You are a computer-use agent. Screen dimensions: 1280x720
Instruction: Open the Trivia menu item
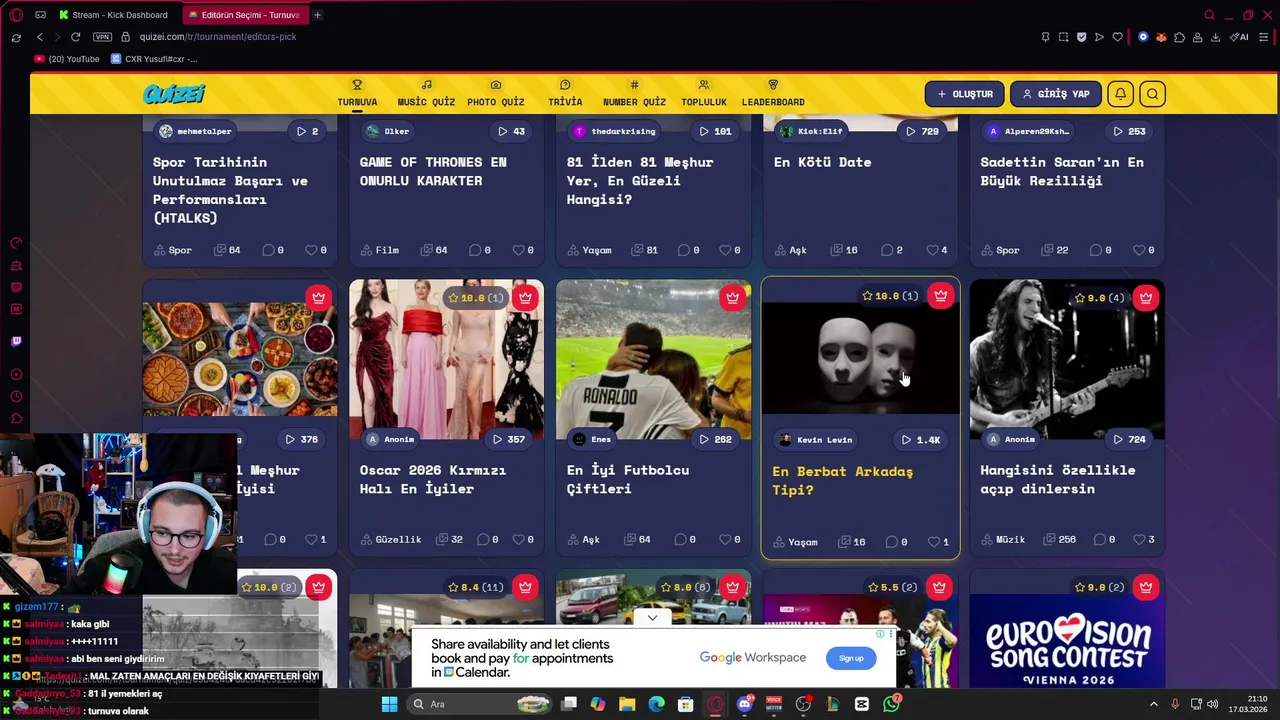[x=565, y=94]
